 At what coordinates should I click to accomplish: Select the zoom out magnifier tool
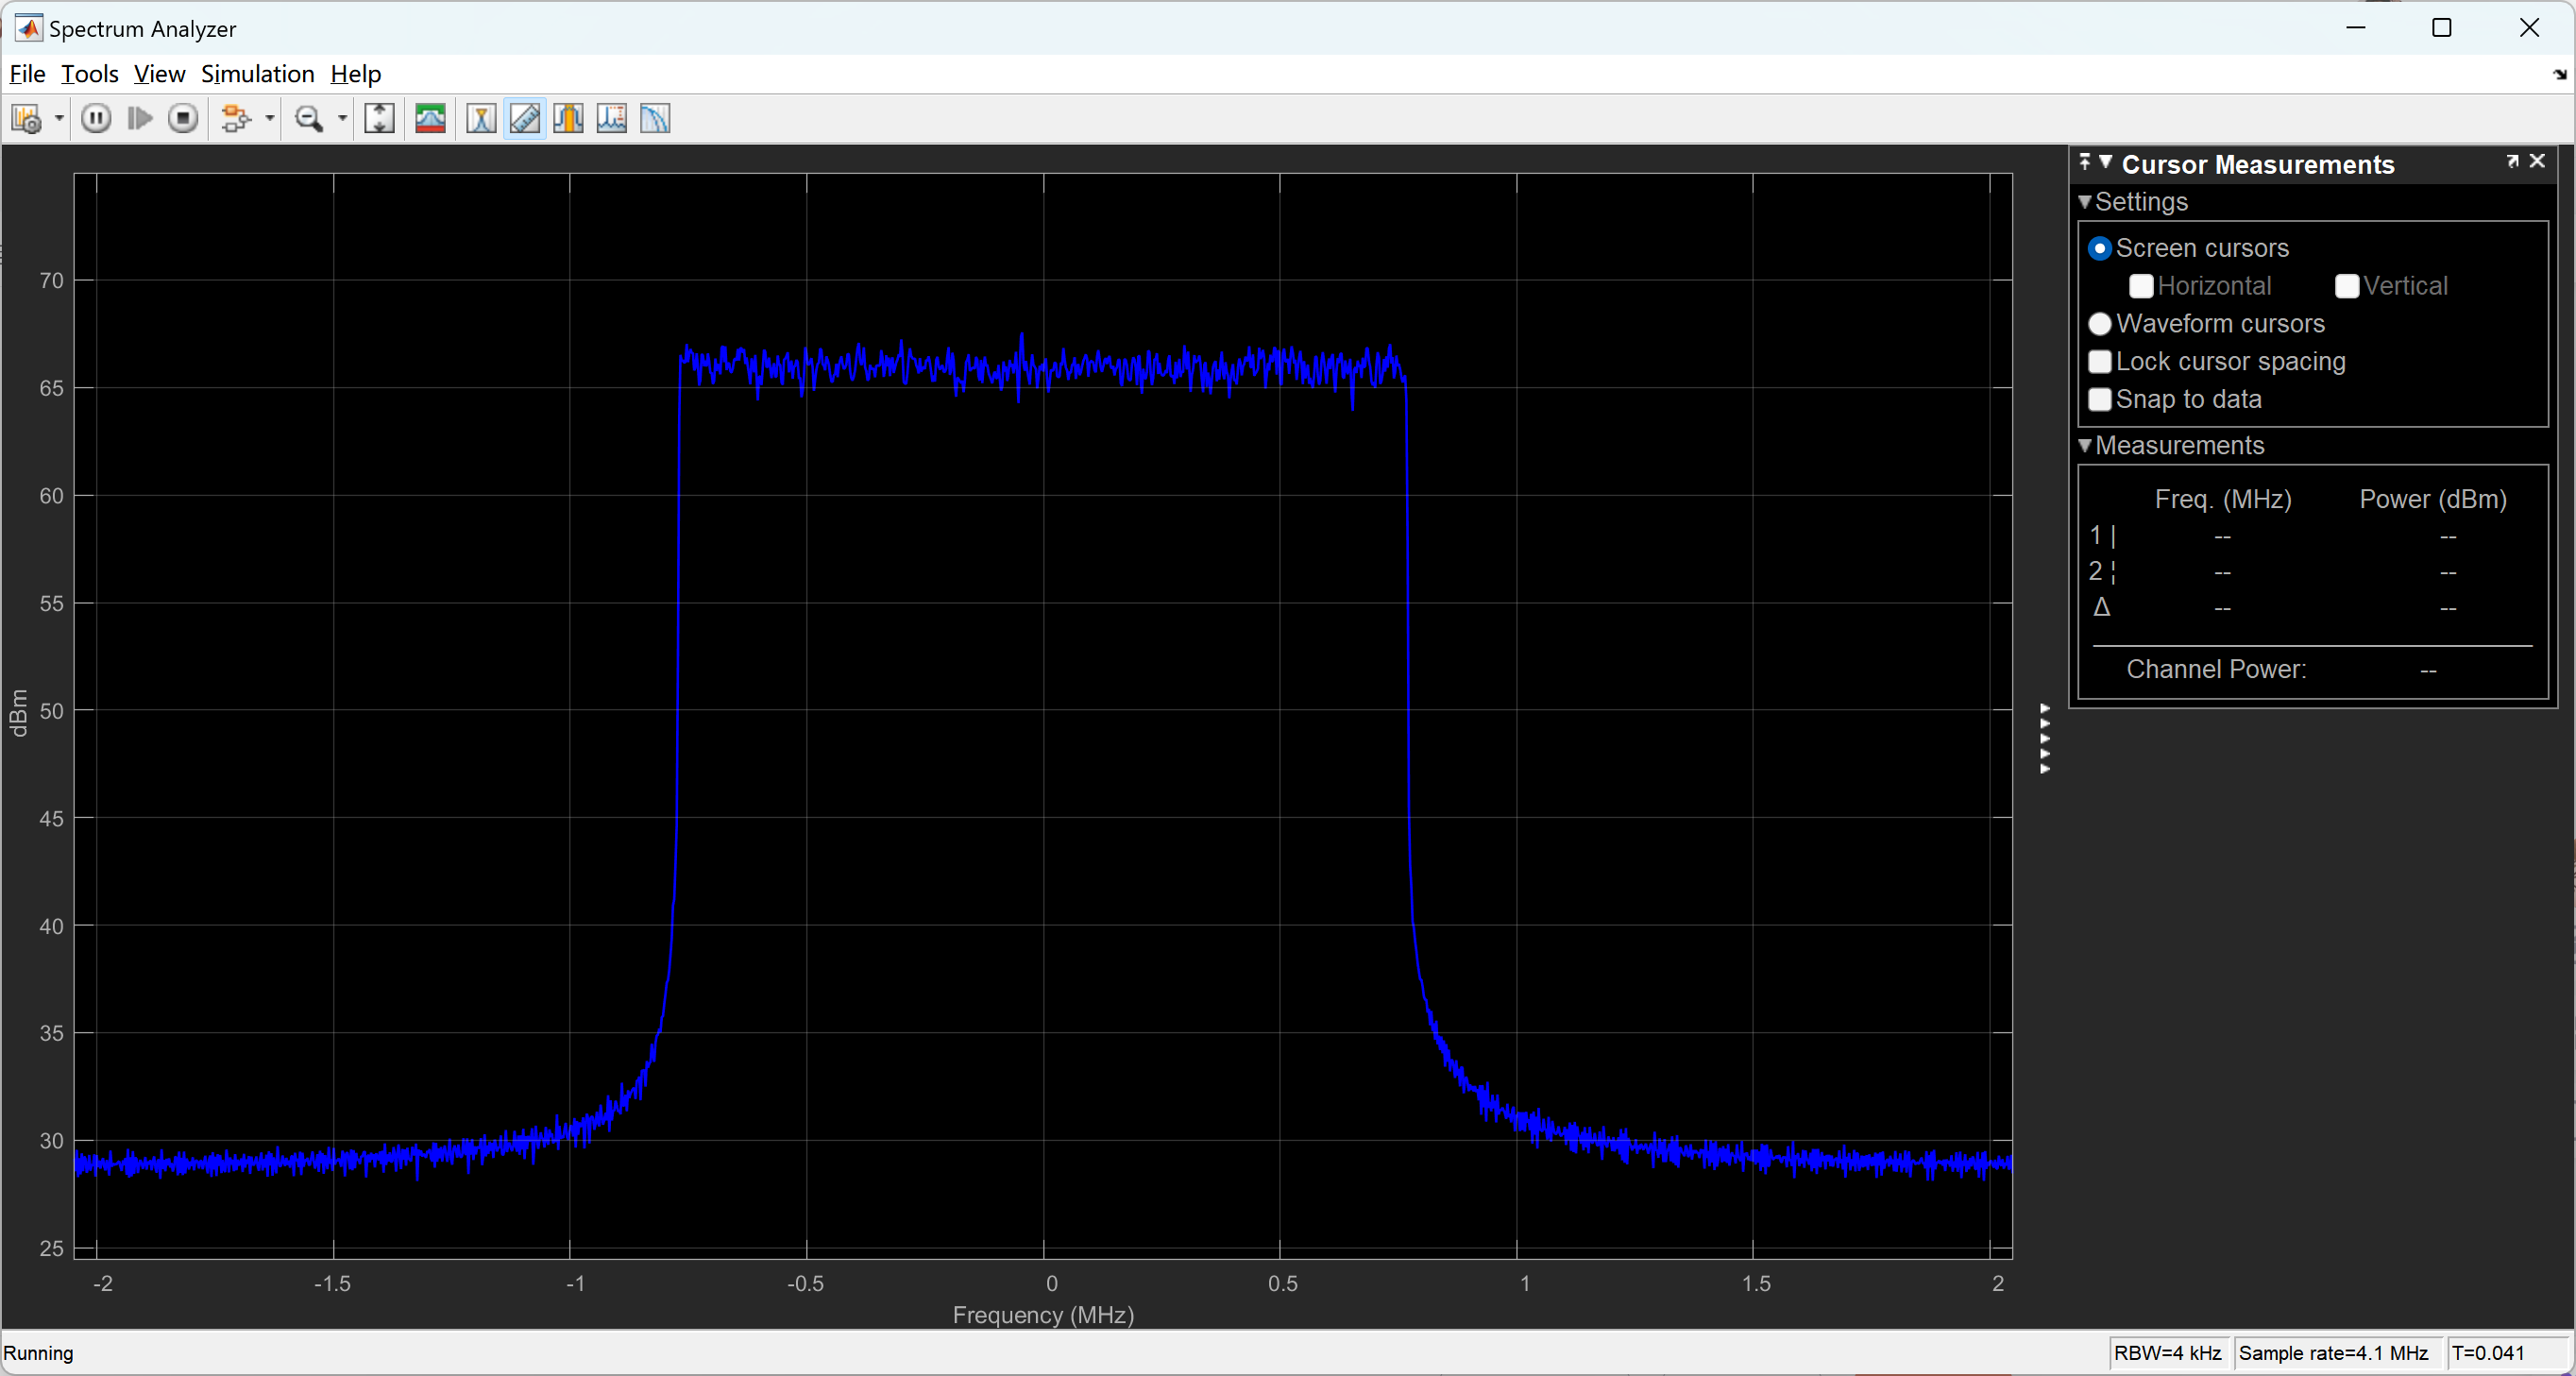pyautogui.click(x=309, y=119)
